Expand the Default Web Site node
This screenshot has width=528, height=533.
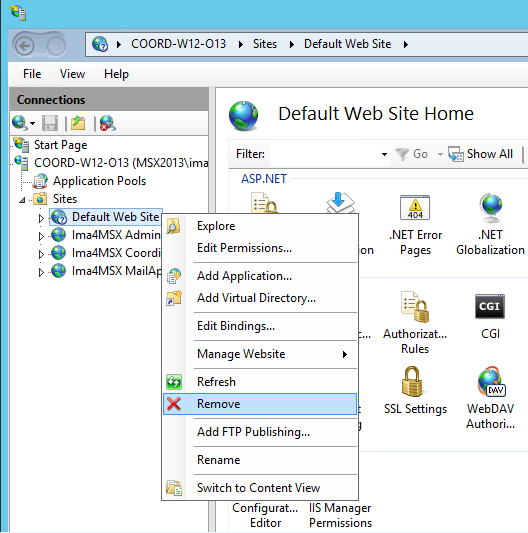41,218
